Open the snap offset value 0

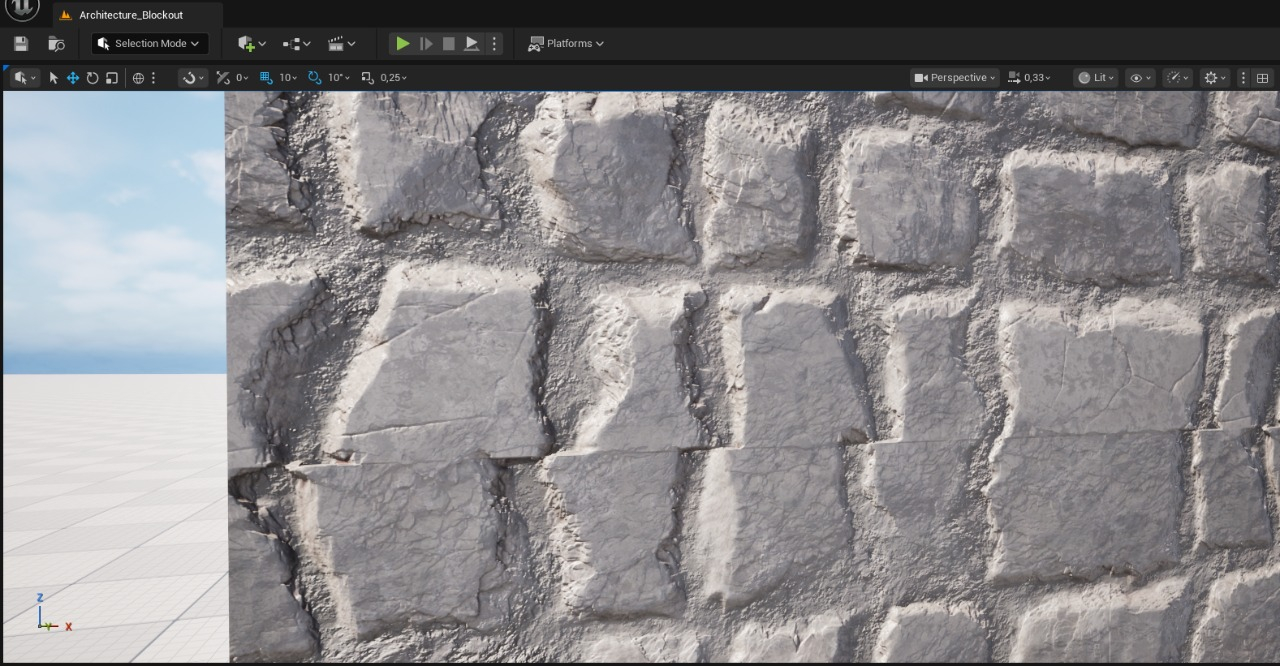pos(242,78)
